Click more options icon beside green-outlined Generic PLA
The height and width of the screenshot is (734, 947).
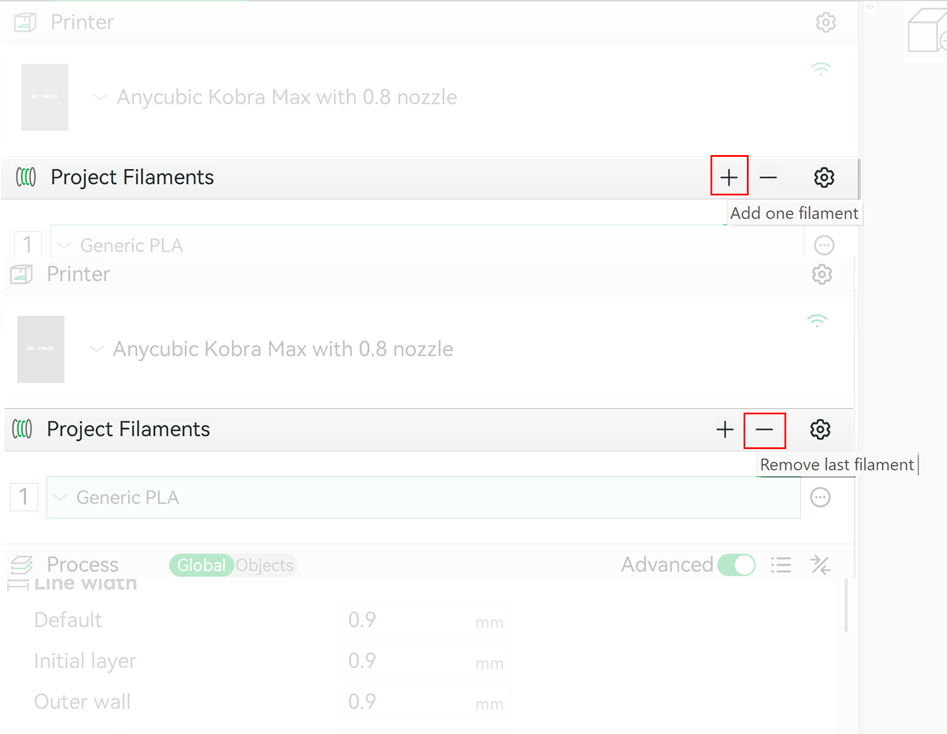(x=820, y=497)
